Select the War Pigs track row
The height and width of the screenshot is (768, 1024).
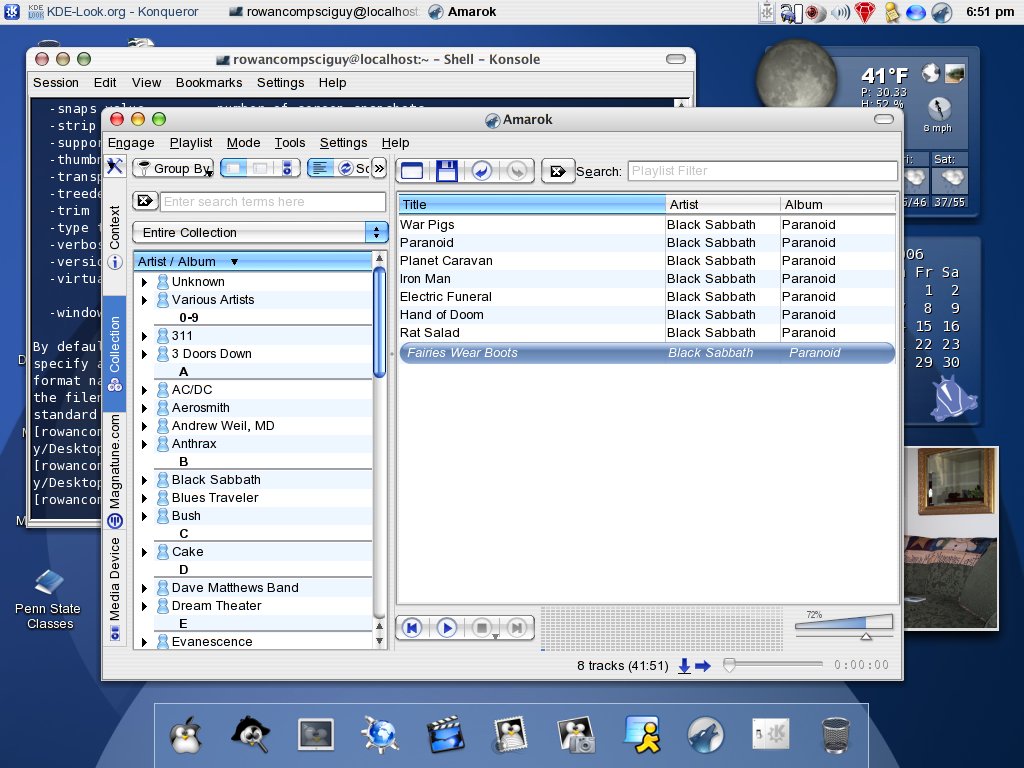[x=647, y=225]
